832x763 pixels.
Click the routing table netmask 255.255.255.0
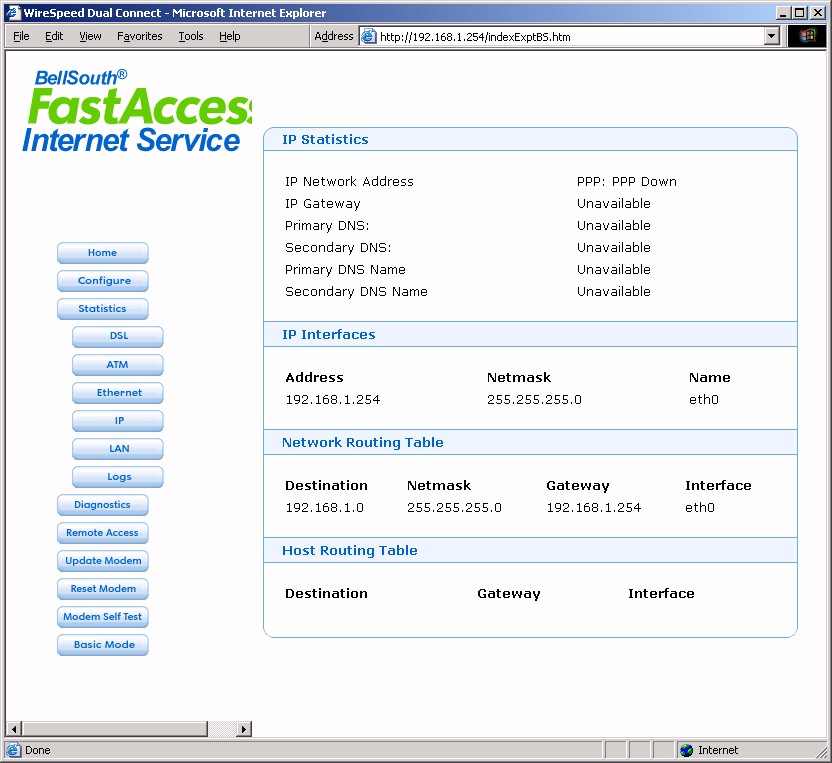click(454, 508)
